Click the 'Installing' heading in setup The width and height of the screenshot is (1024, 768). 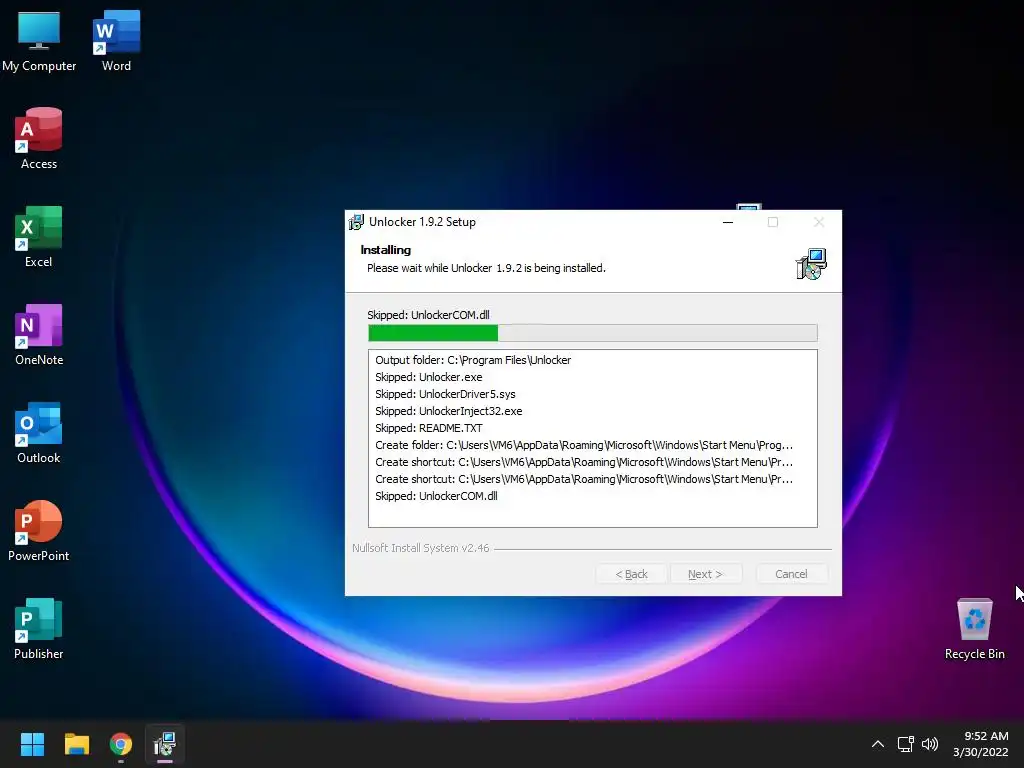(385, 249)
